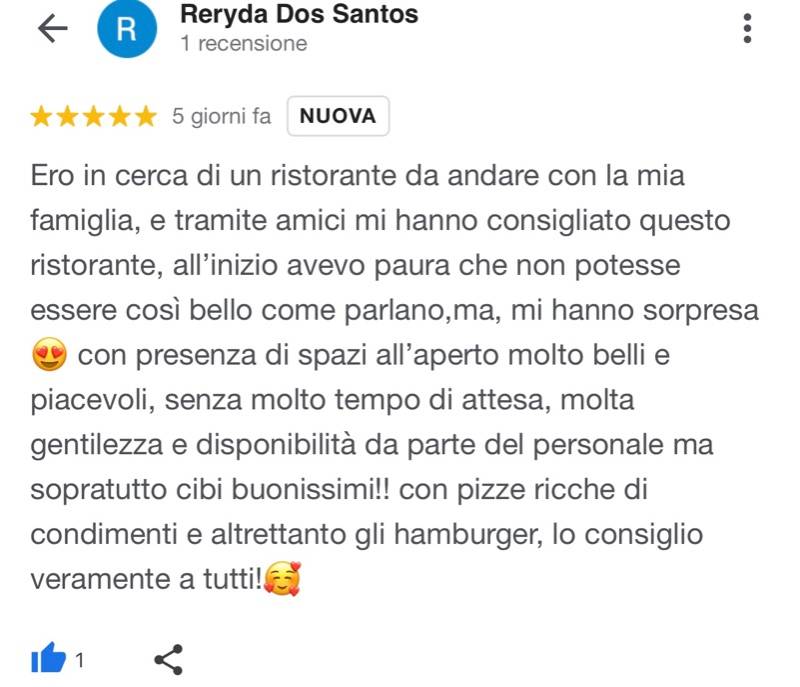Click the smiling-hearts emoji at review end

click(283, 579)
